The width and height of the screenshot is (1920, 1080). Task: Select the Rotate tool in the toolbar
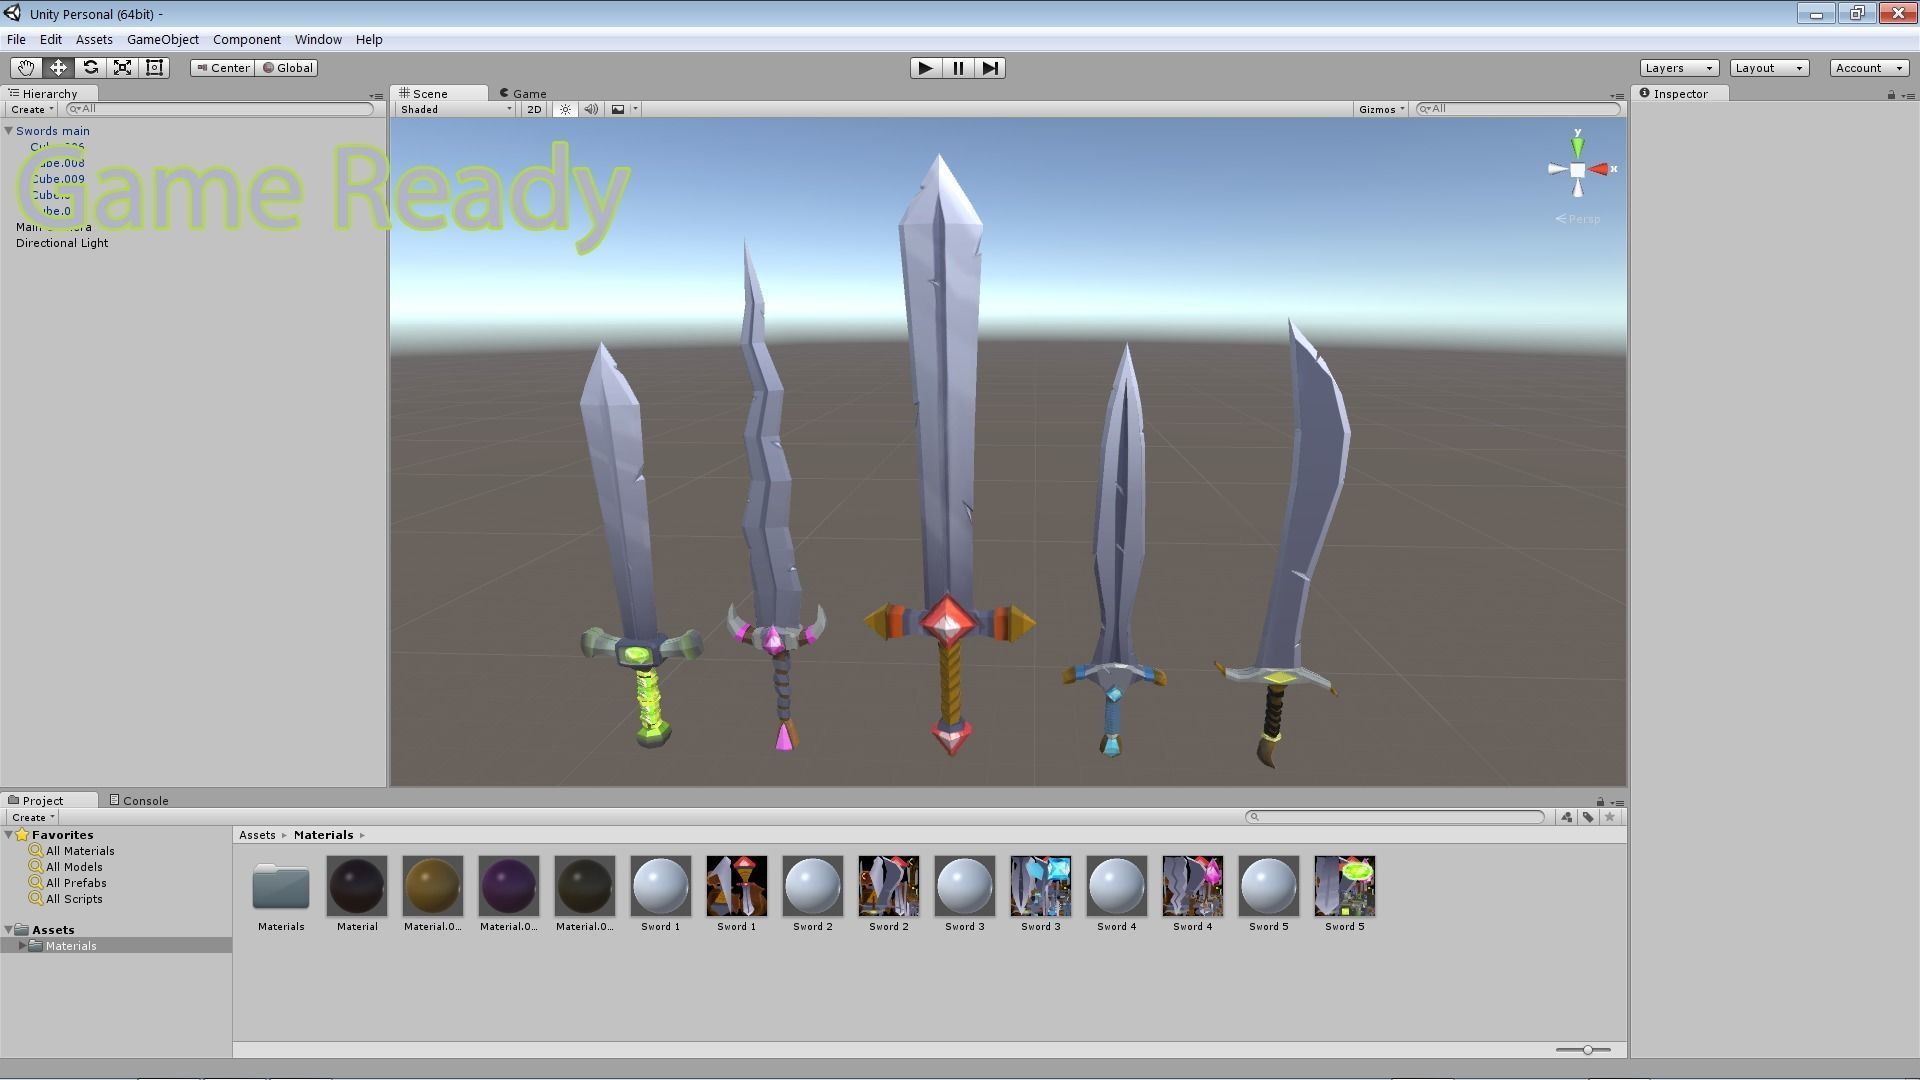(x=90, y=68)
